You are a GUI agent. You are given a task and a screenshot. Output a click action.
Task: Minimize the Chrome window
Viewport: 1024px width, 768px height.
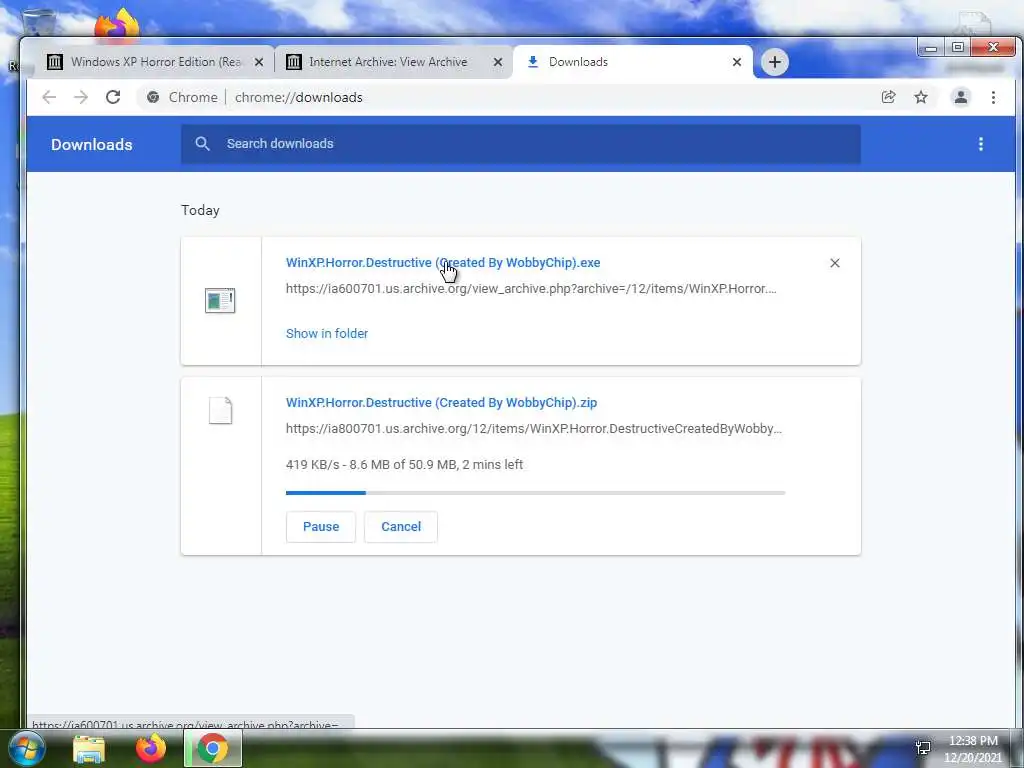(931, 48)
